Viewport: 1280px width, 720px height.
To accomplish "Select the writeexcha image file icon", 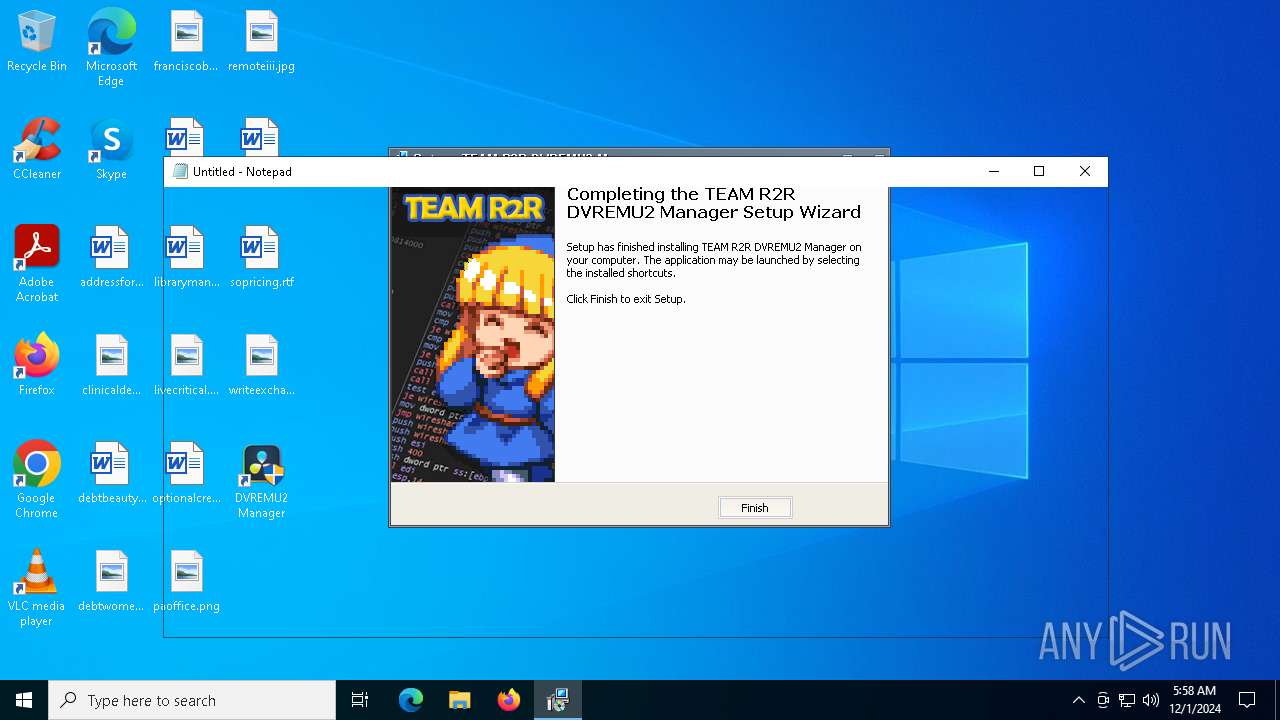I will (261, 365).
